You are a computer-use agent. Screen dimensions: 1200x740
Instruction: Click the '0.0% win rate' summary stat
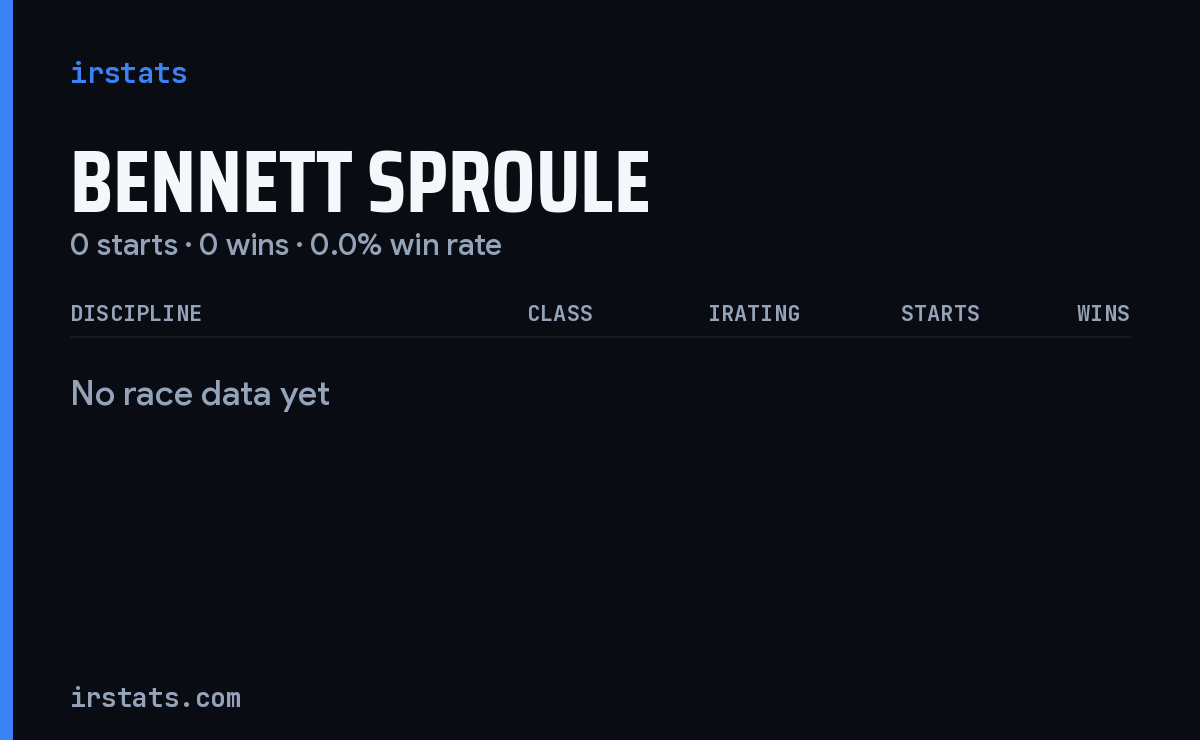tap(406, 244)
